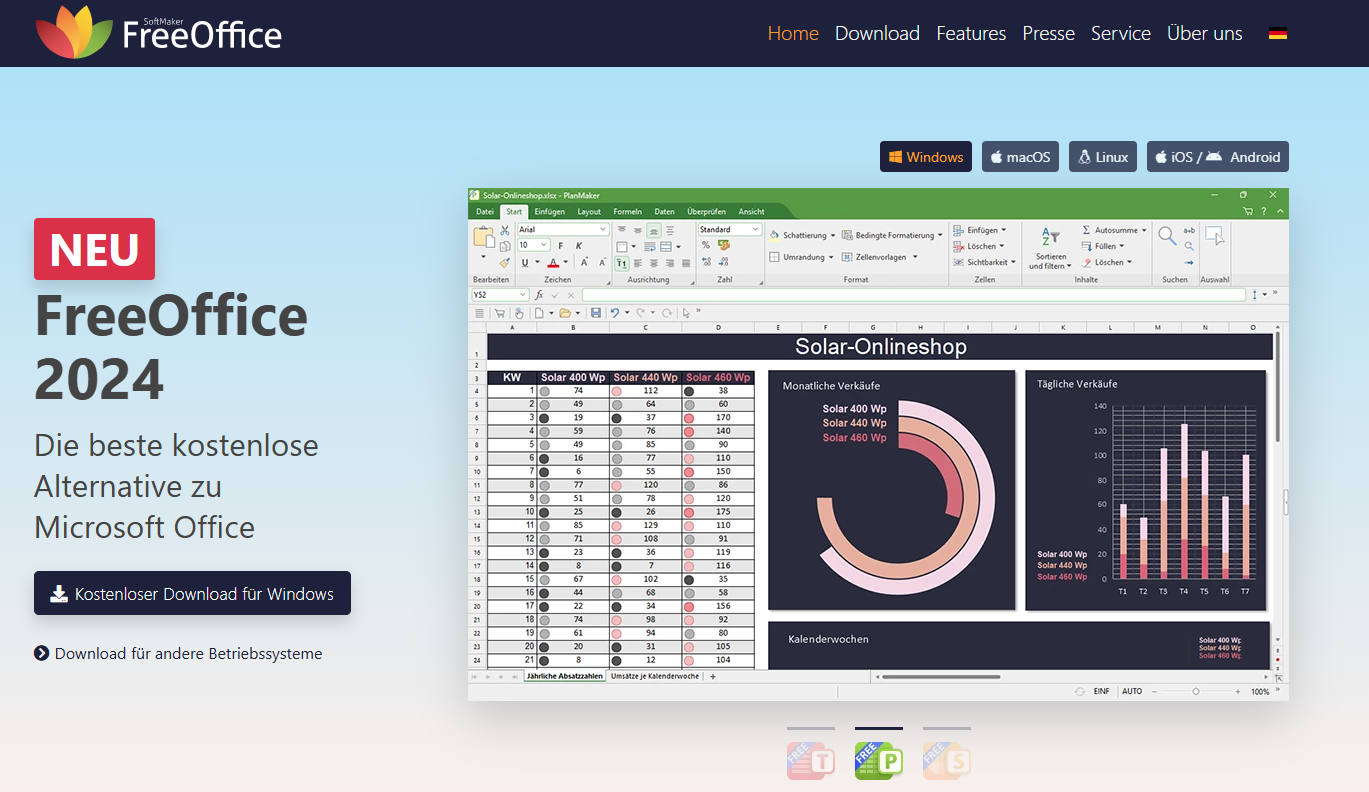Viewport: 1369px width, 792px height.
Task: Click the red font color A icon
Action: click(x=552, y=262)
